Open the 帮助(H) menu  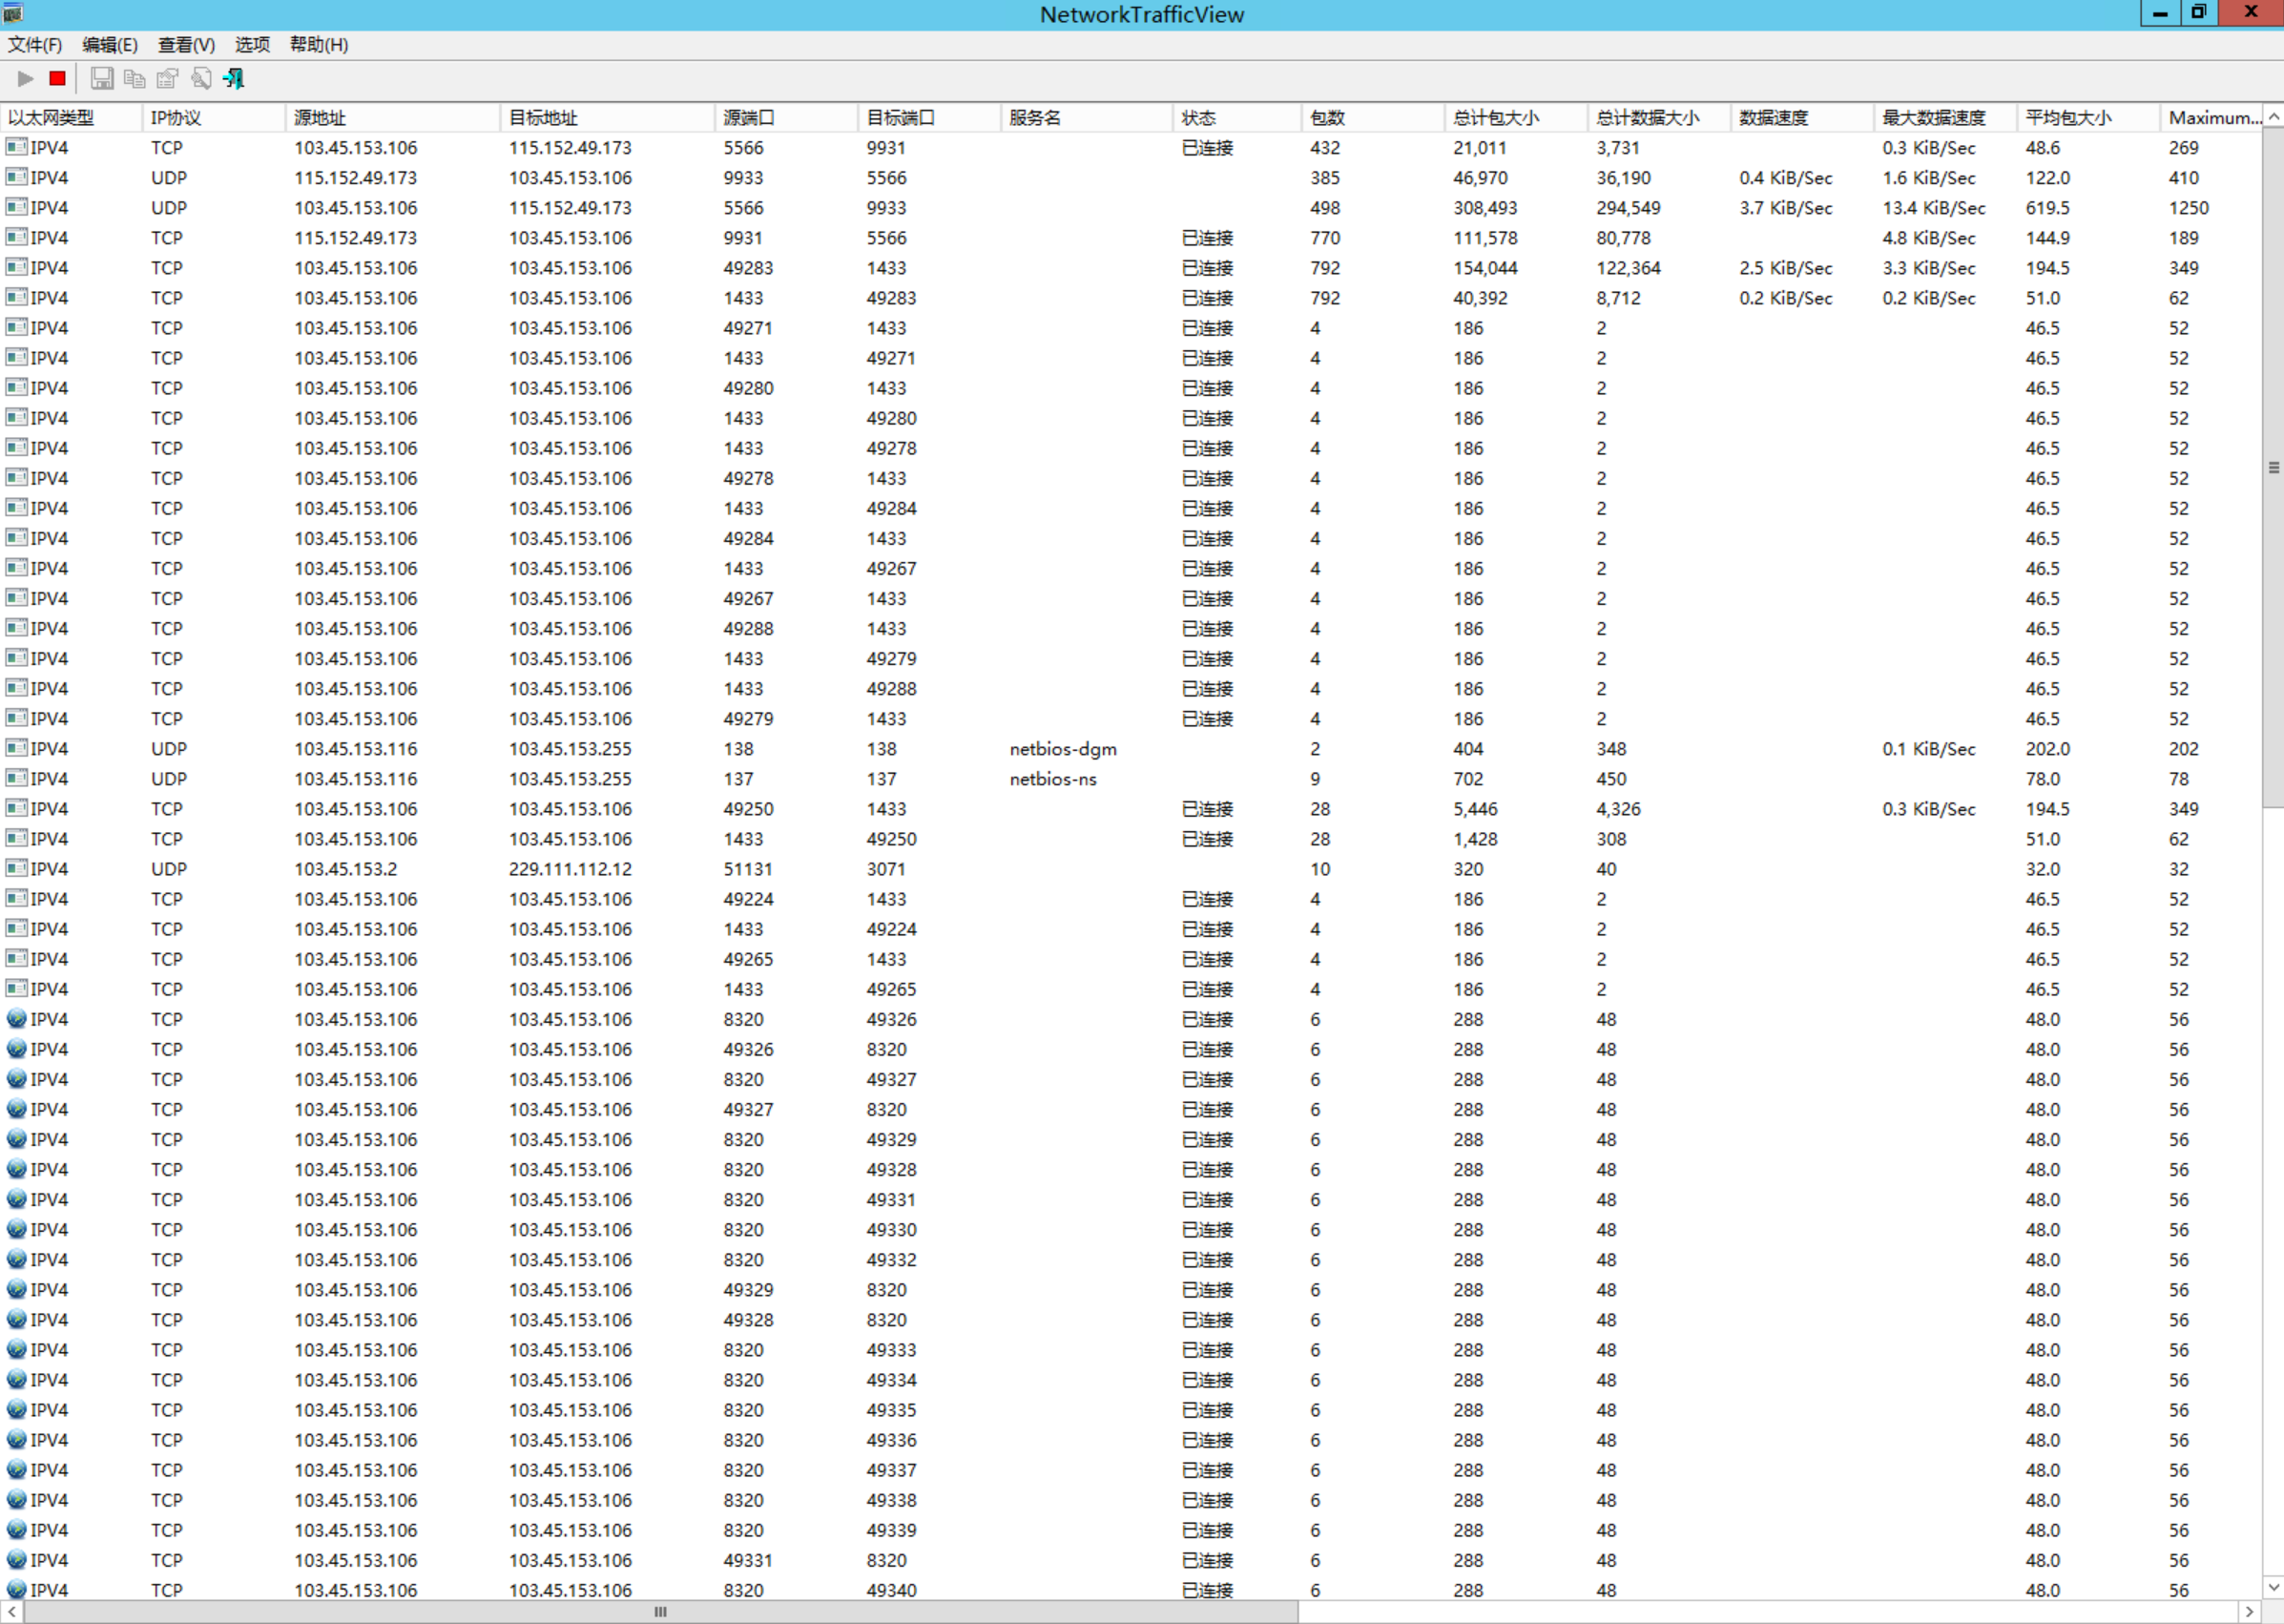click(319, 45)
